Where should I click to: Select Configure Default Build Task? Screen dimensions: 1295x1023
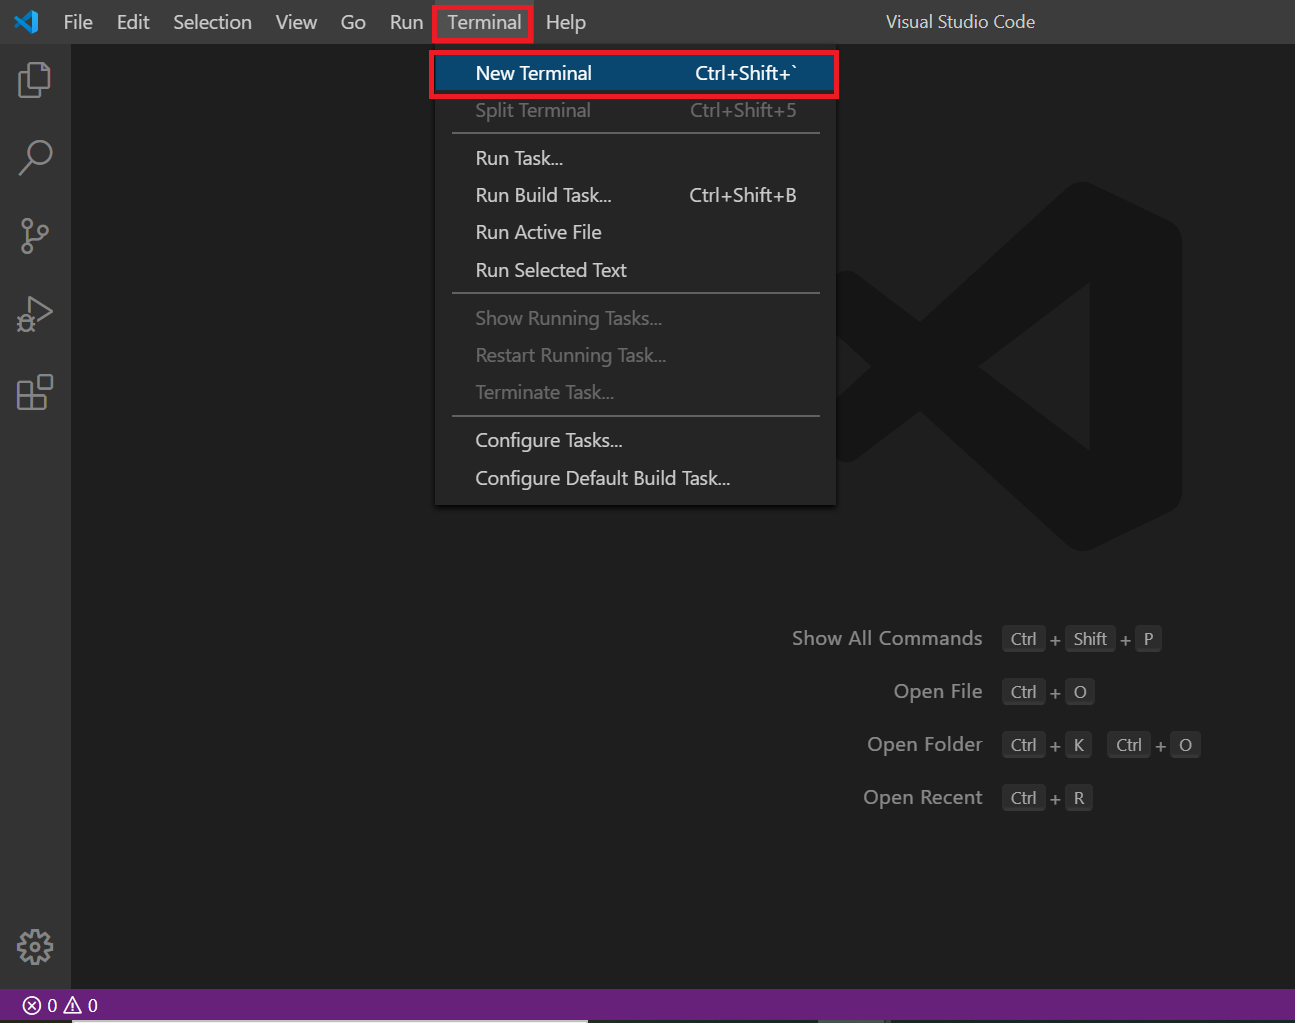tap(602, 478)
